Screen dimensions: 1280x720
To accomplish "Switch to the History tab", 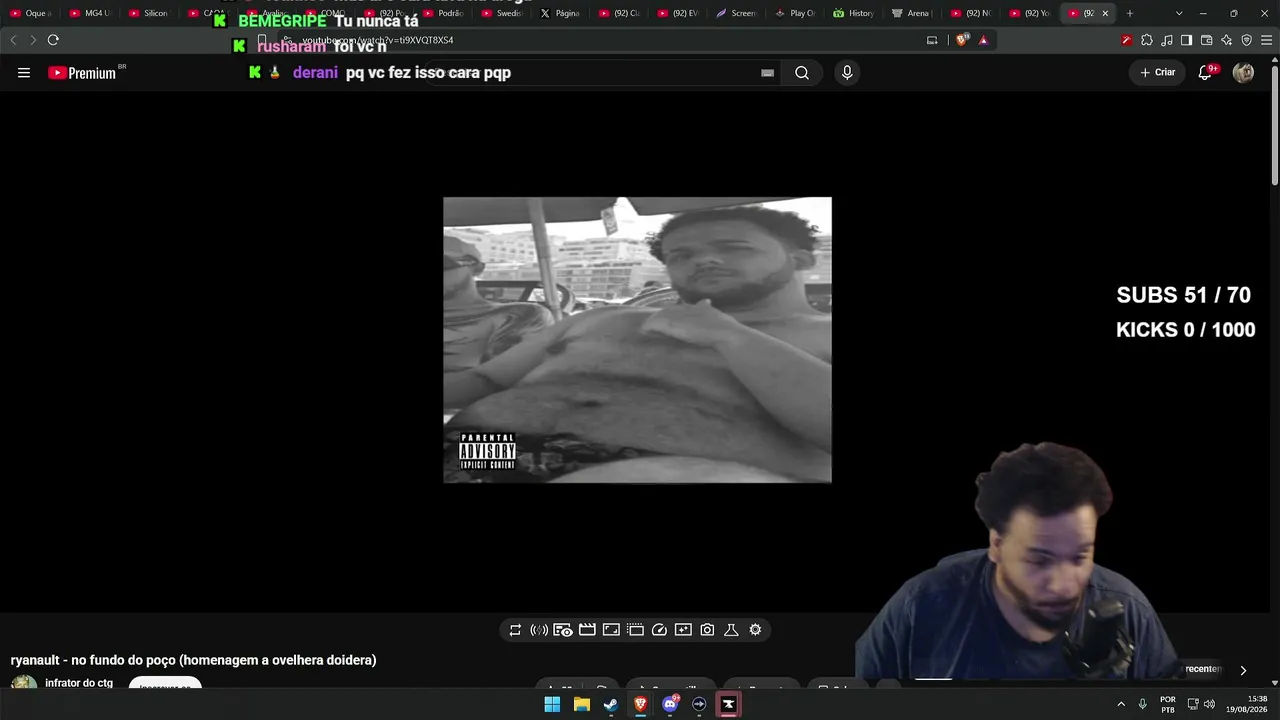I will [855, 13].
